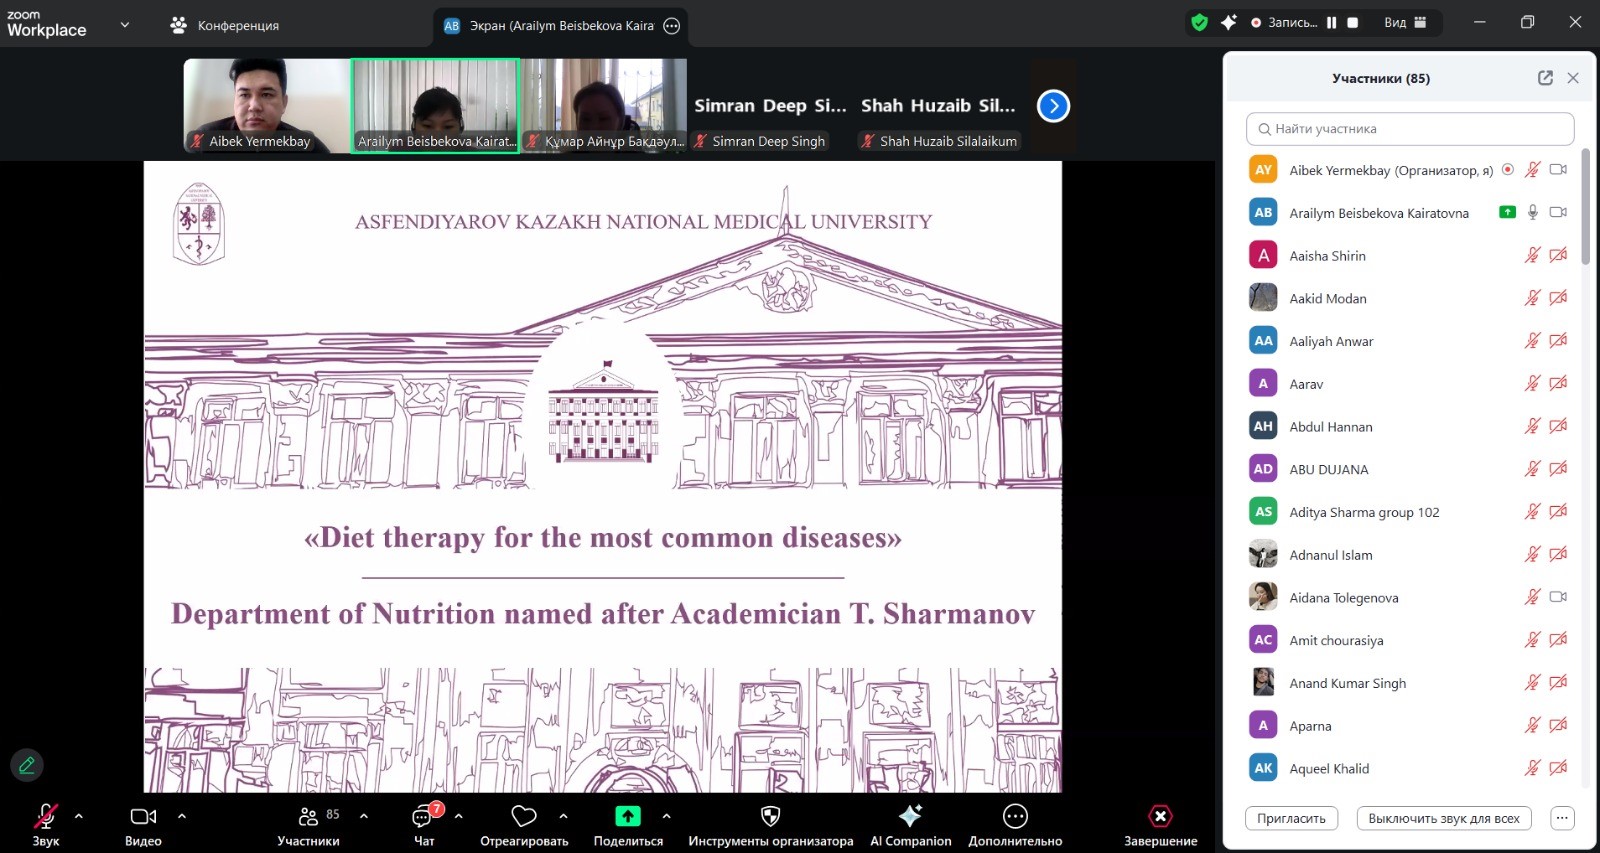
Task: Toggle camera with Видео button
Action: click(143, 817)
